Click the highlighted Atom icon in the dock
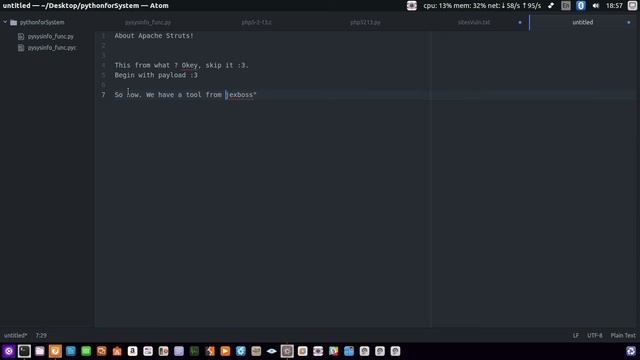The image size is (640, 360). (x=287, y=351)
